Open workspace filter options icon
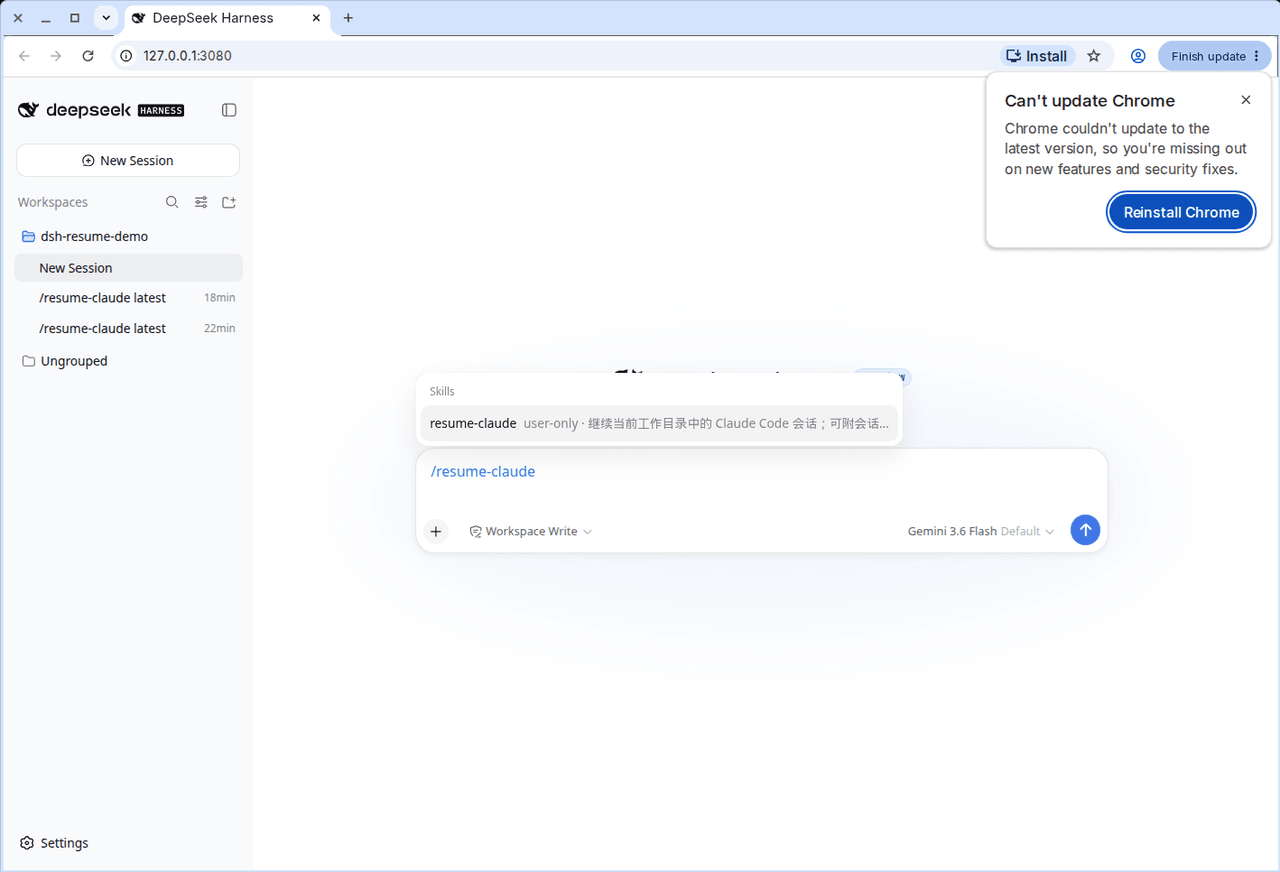1280x872 pixels. [x=201, y=202]
